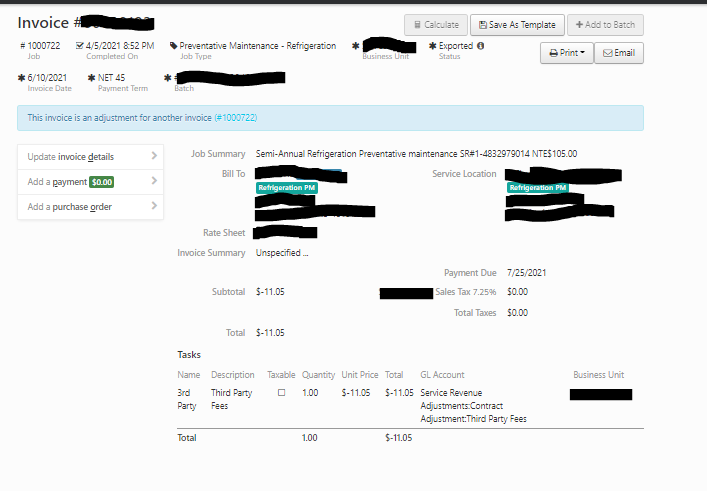Click the Quantity column header
This screenshot has height=491, width=707.
318,375
